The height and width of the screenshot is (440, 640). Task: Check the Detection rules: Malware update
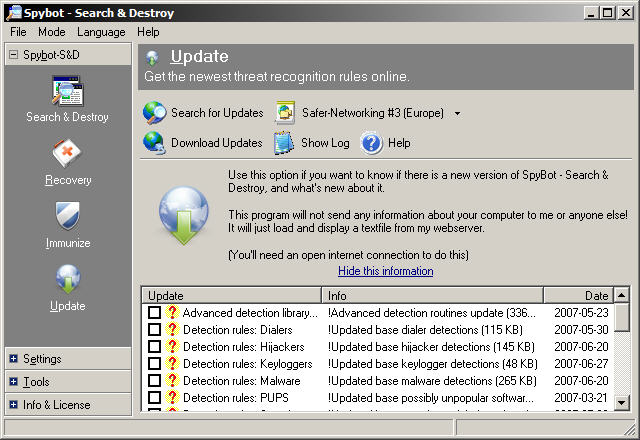tap(154, 380)
